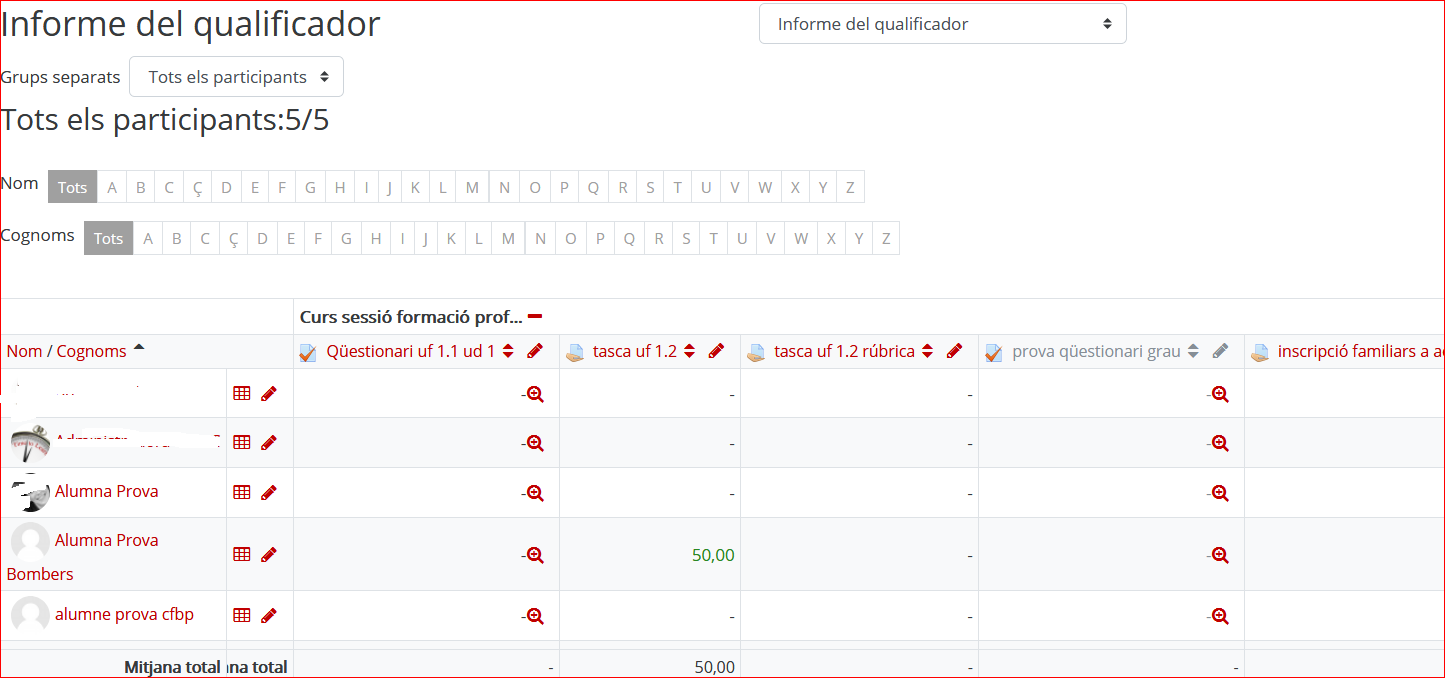This screenshot has height=678, width=1445.
Task: Open grade table icon in Administr... row
Action: tap(241, 442)
